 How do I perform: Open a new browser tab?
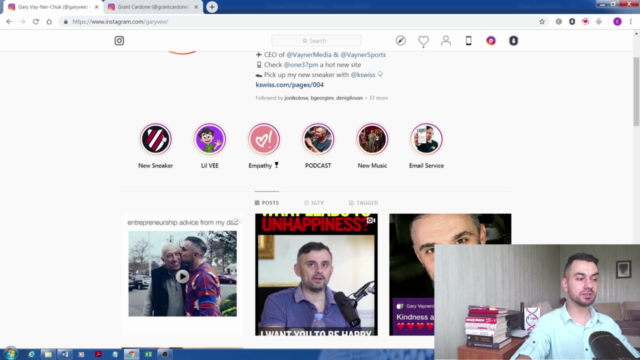[x=212, y=7]
